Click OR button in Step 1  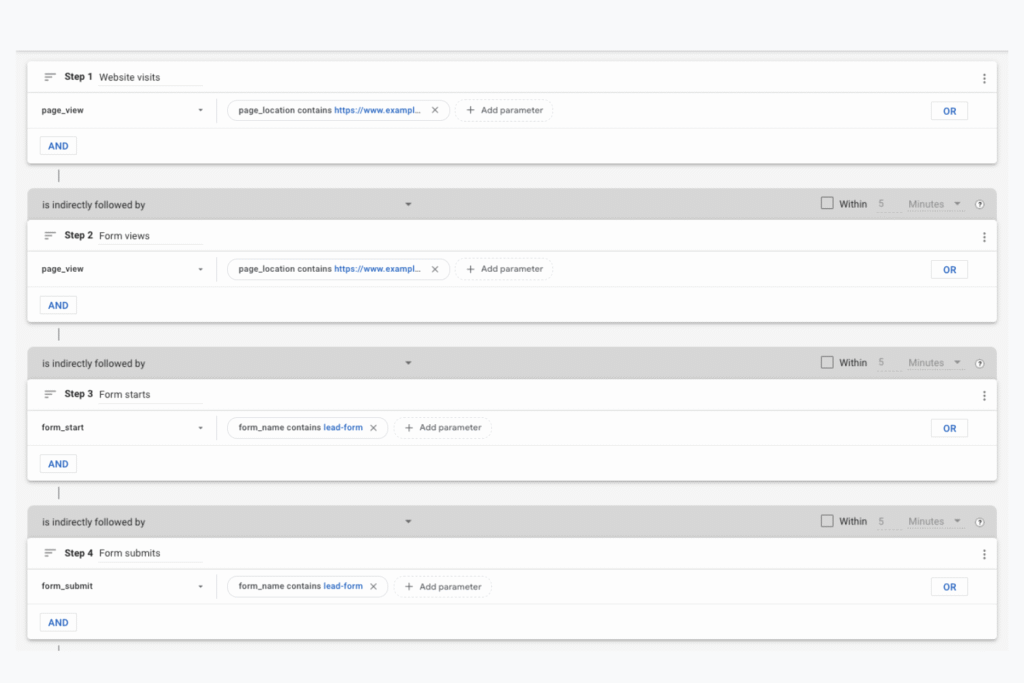point(949,111)
